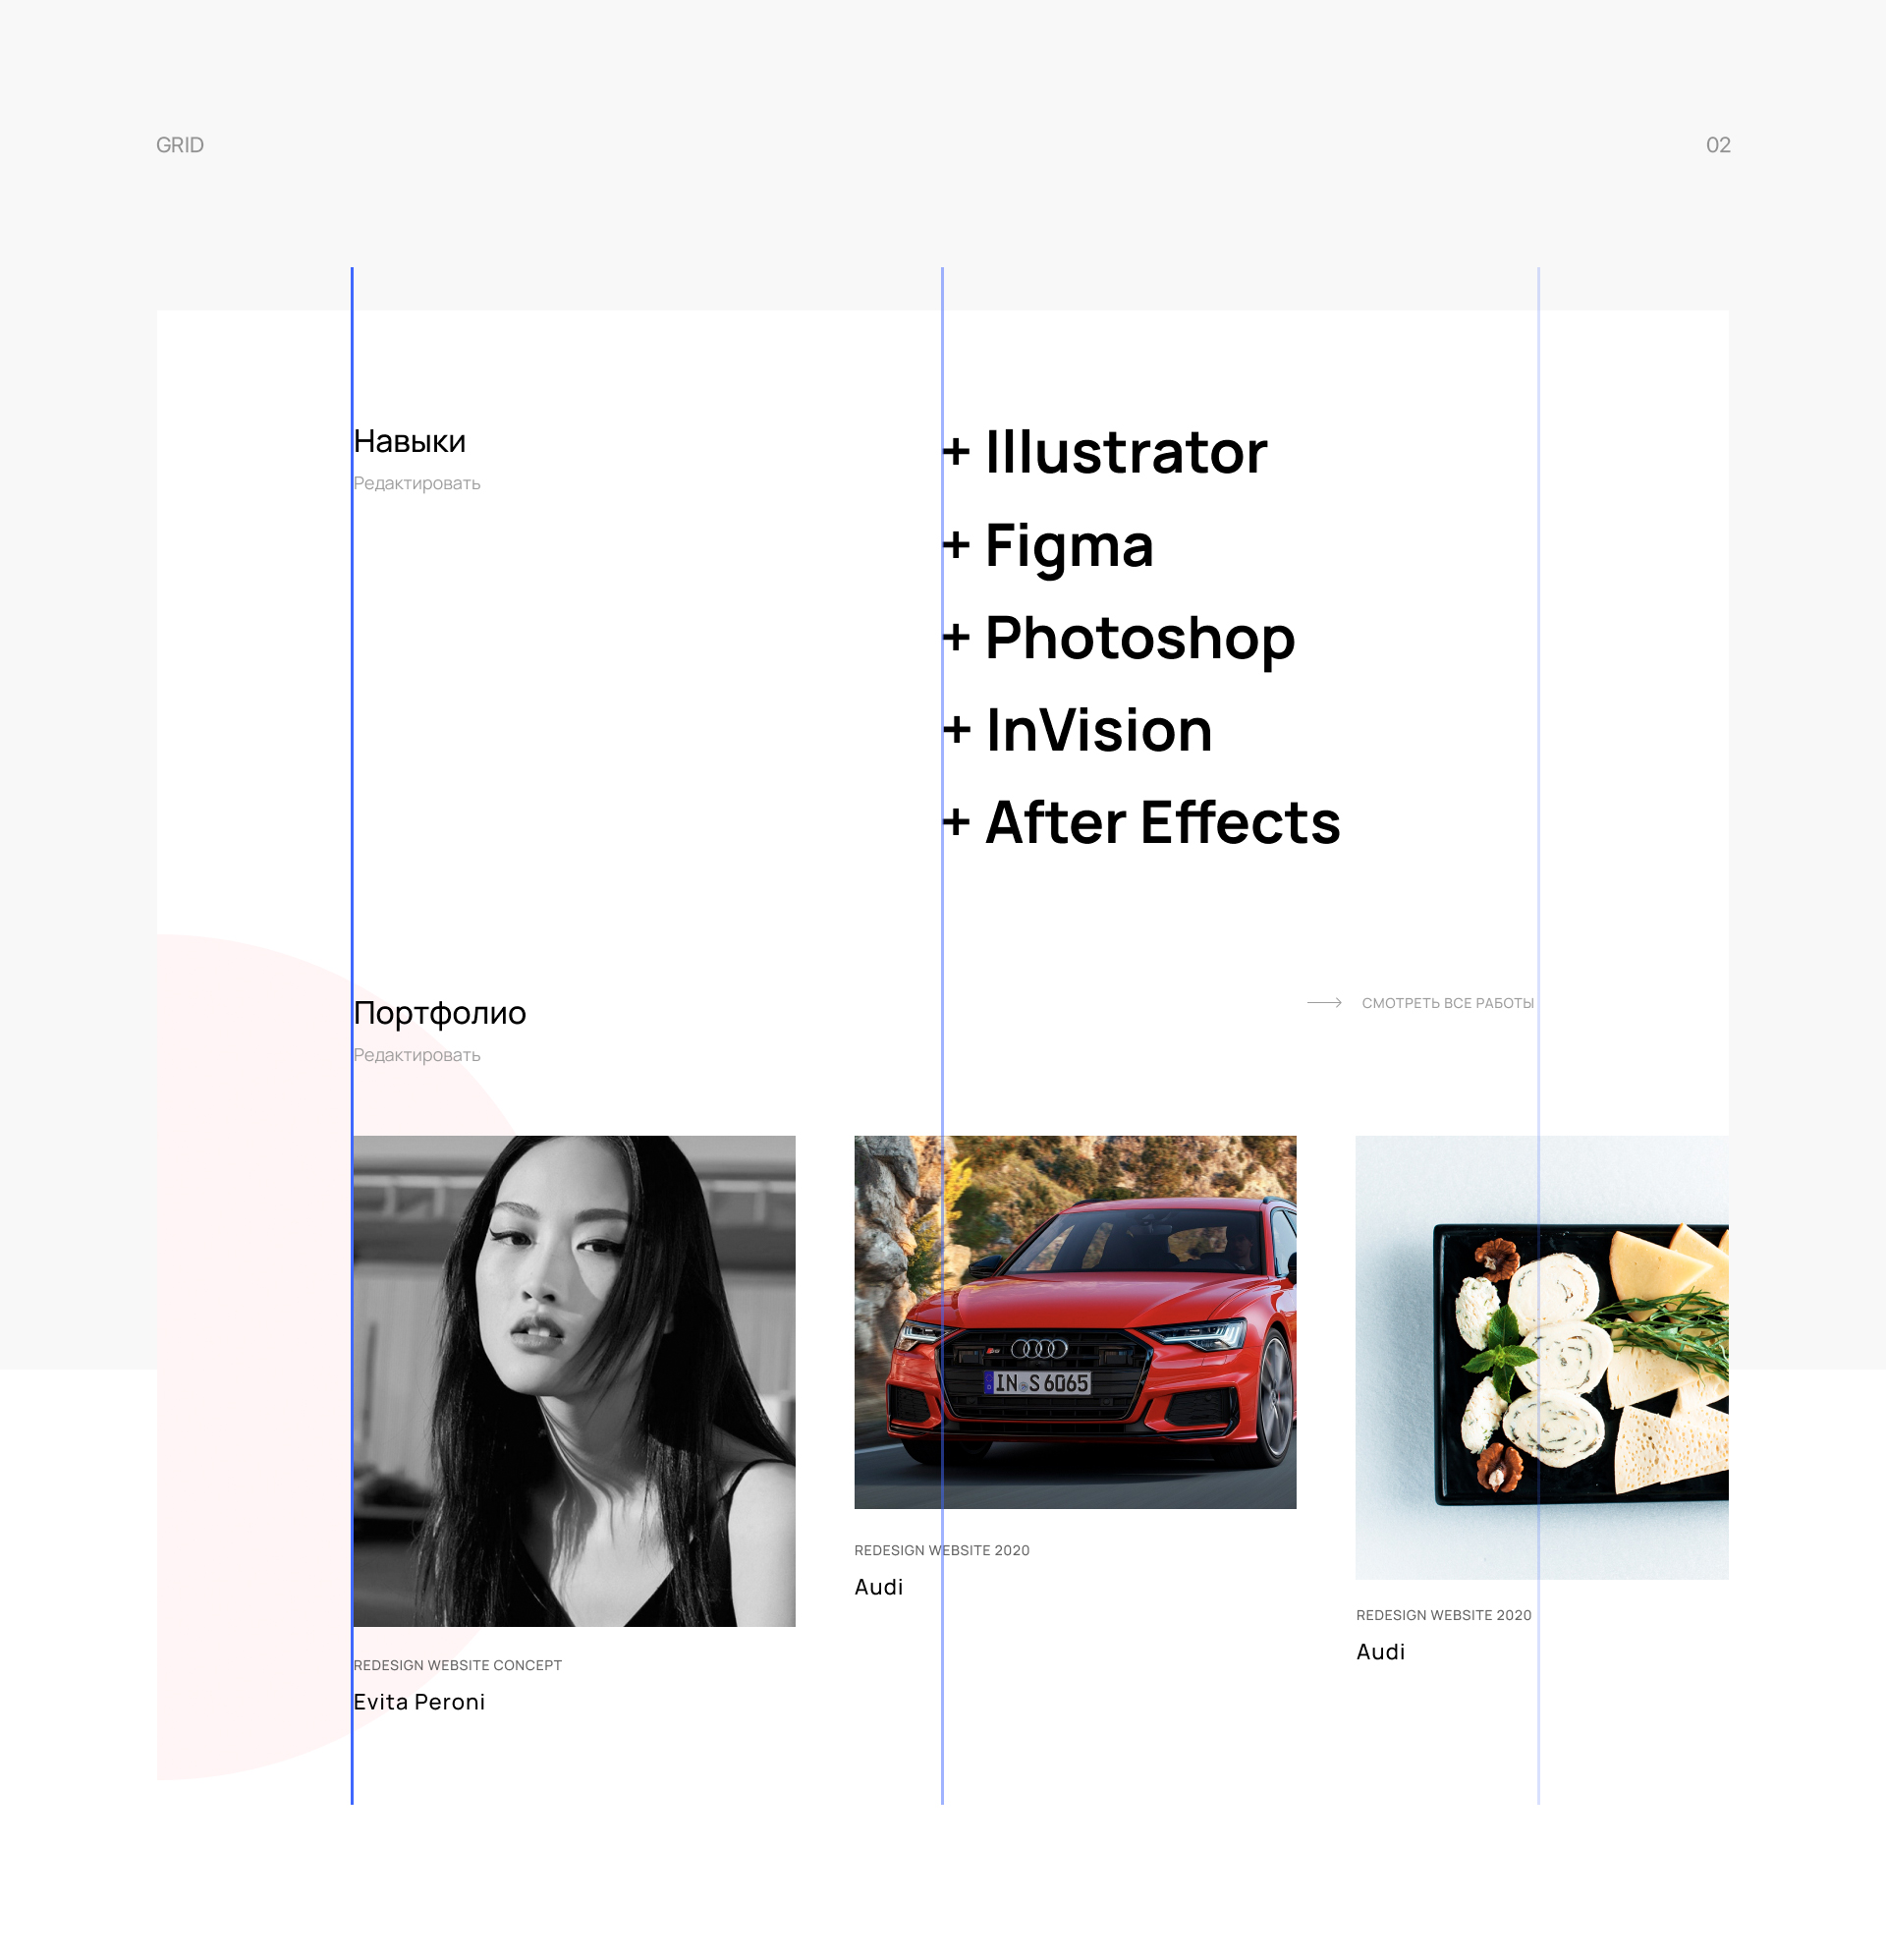Click the Illustrator skill label
This screenshot has width=1886, height=1960.
[1126, 452]
